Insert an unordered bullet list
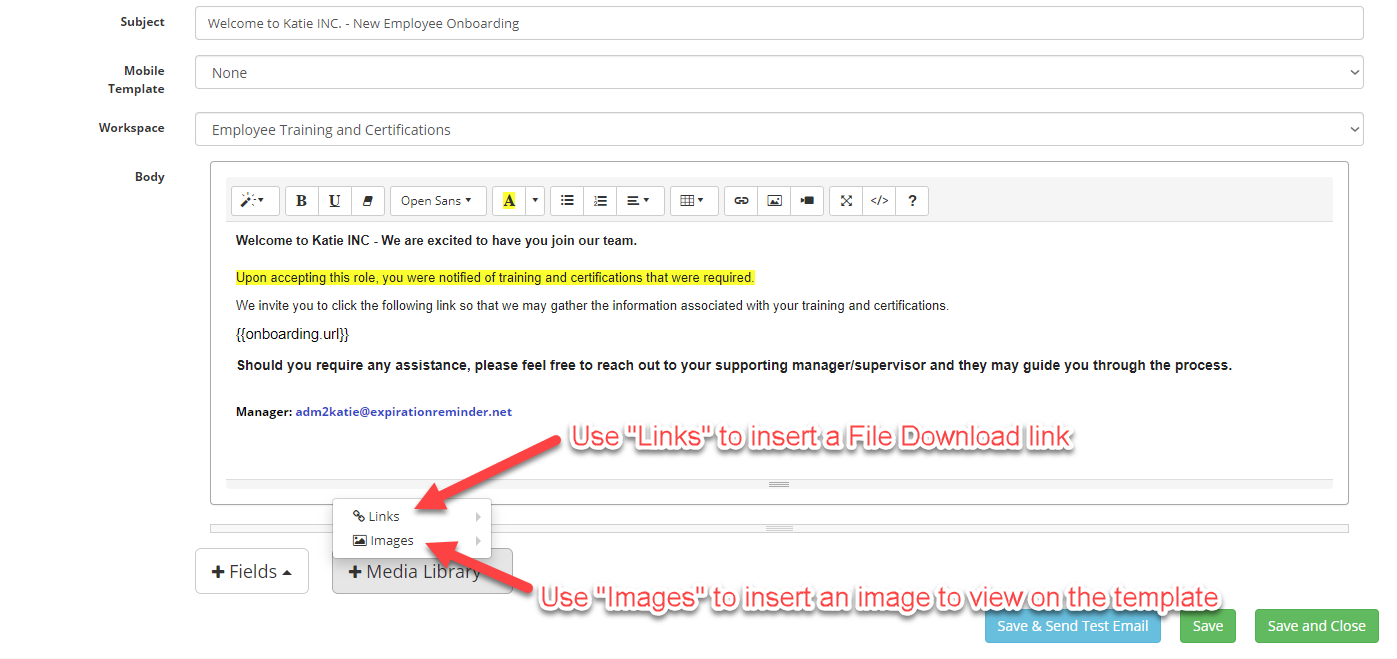The width and height of the screenshot is (1397, 659). (x=567, y=201)
